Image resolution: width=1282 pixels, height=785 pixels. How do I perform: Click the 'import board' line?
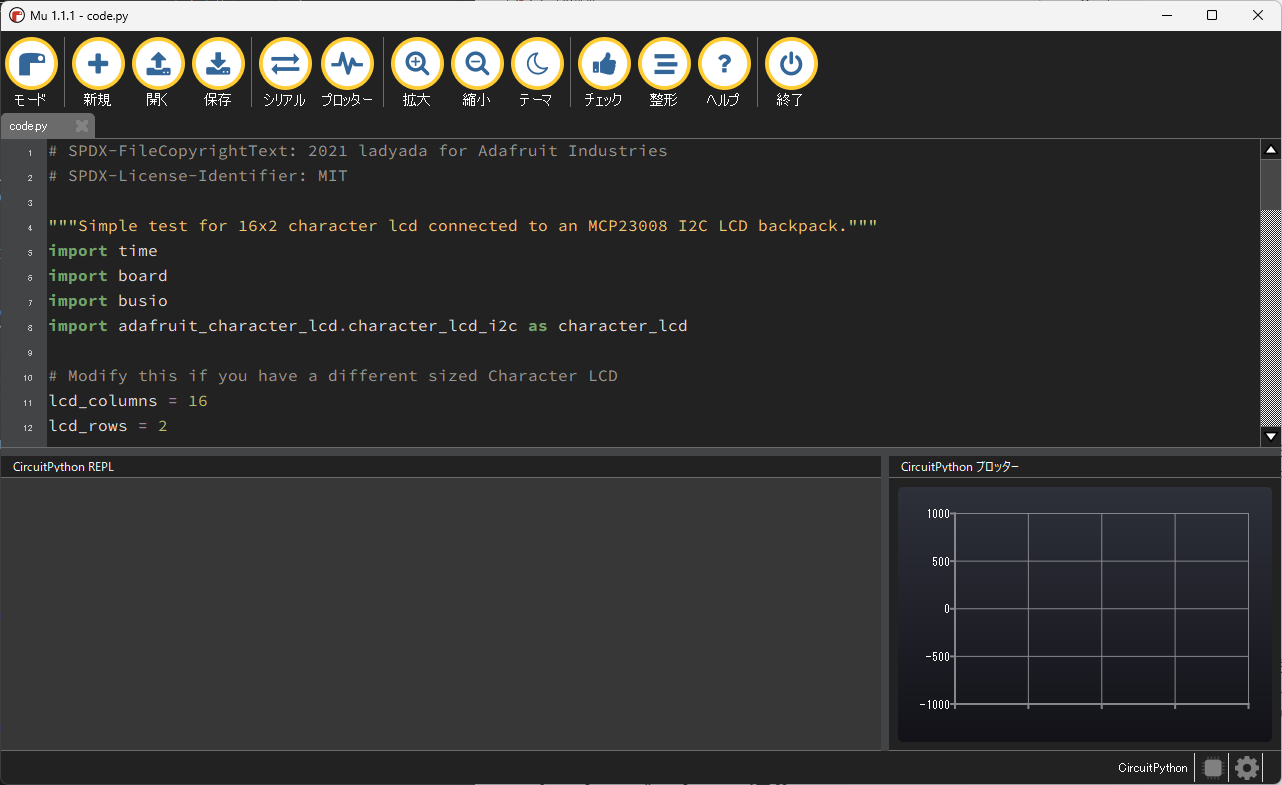point(108,276)
